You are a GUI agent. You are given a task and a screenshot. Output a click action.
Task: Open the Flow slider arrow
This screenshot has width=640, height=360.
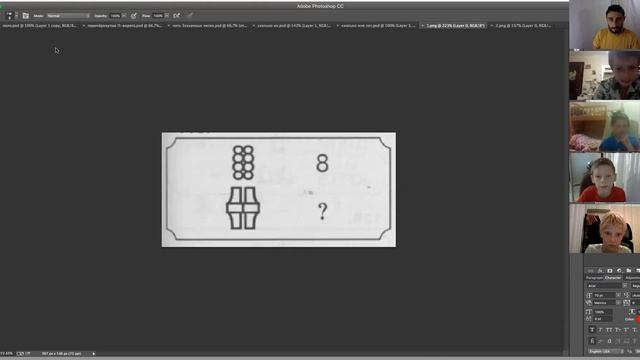167,16
